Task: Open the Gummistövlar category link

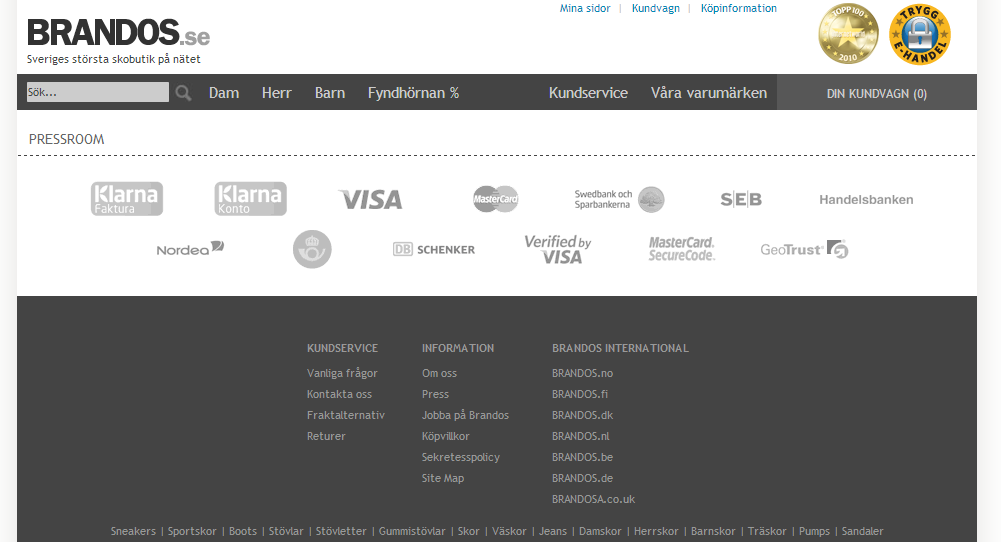Action: point(412,531)
